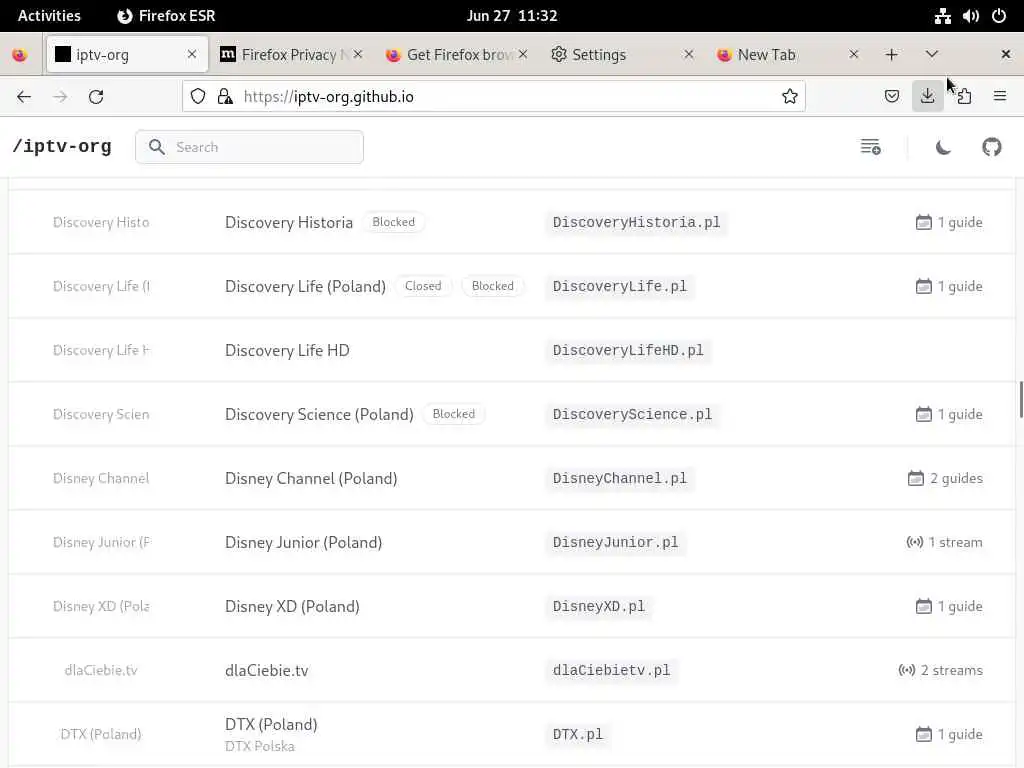Open the playlist creation icon
1024x768 pixels.
click(x=870, y=147)
